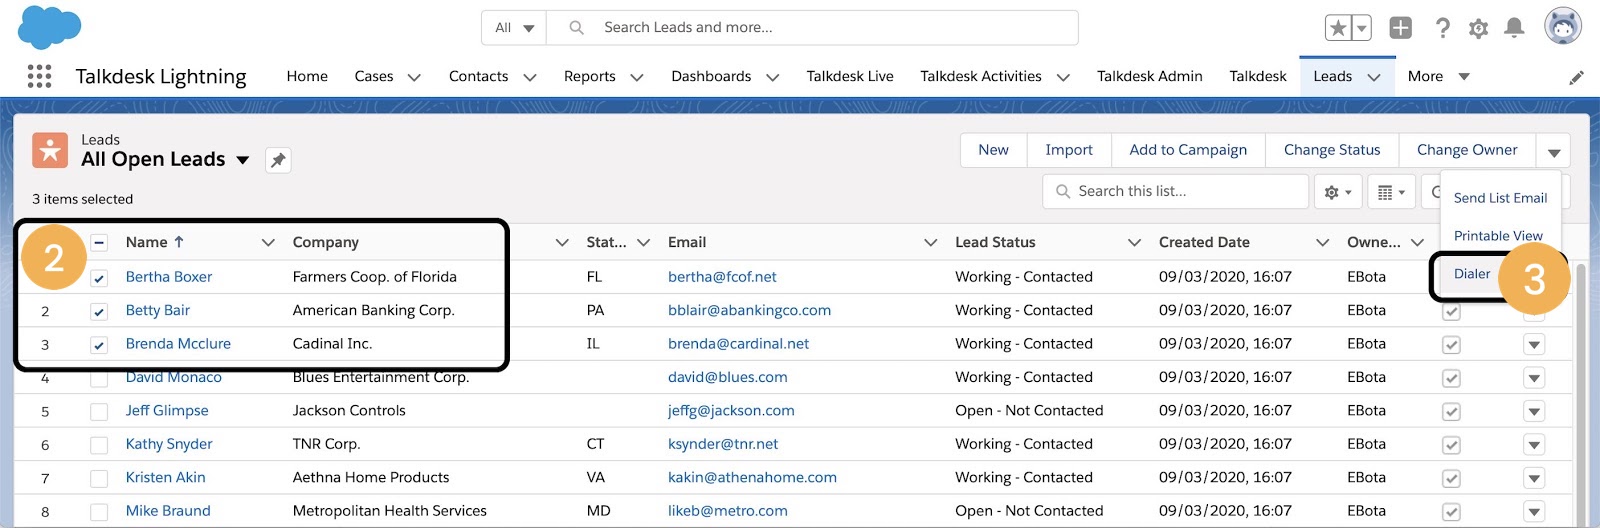Viewport: 1600px width, 528px height.
Task: Open row actions for Mike Braund
Action: click(x=1534, y=512)
